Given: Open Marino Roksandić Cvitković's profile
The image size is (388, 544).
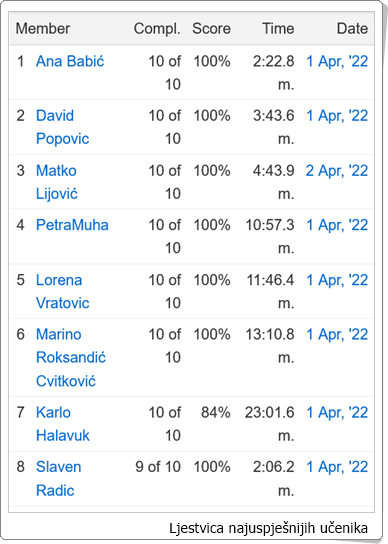Looking at the screenshot, I should pyautogui.click(x=71, y=358).
